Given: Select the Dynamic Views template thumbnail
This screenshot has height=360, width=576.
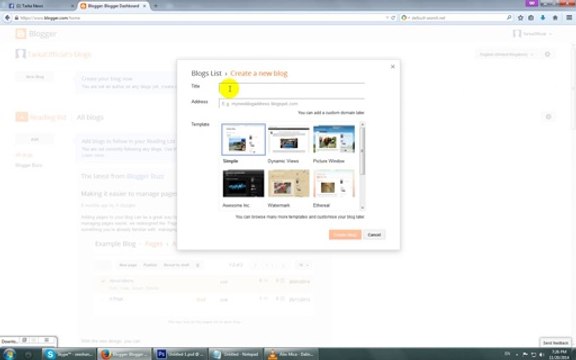Looking at the screenshot, I should [288, 139].
